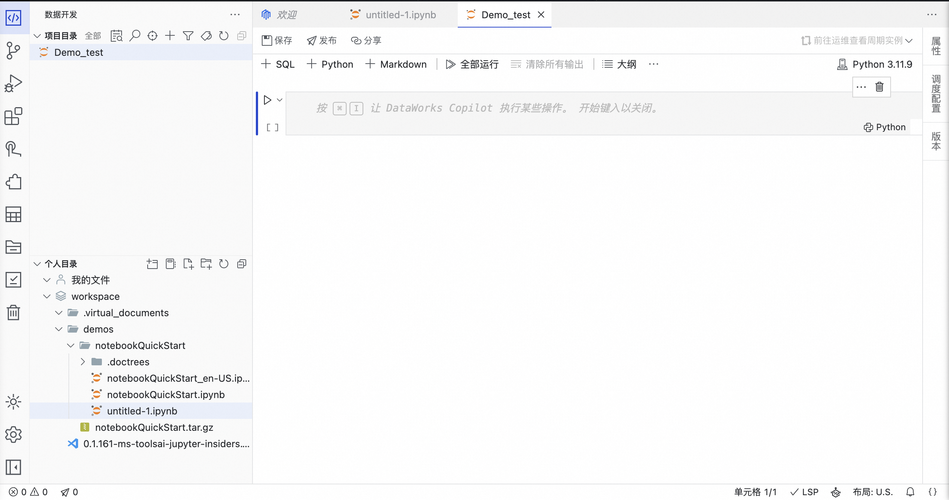Viewport: 949px width, 500px height.
Task: Collapse all in personal directory
Action: 241,263
